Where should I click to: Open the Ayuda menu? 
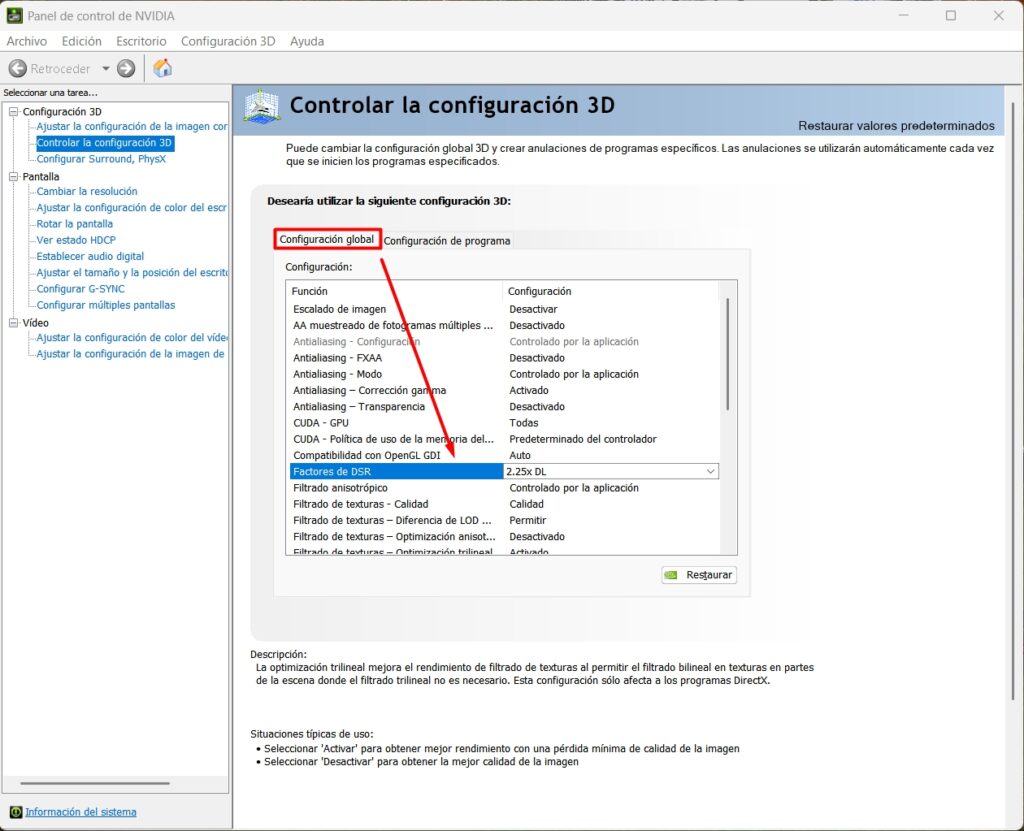point(307,41)
